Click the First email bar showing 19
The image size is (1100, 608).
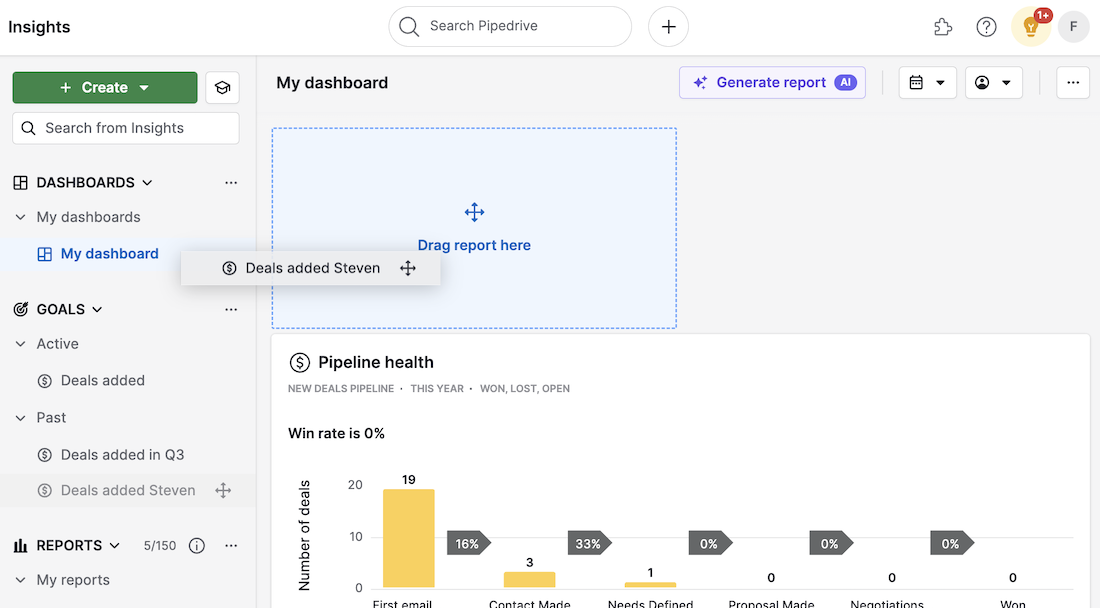tap(408, 539)
